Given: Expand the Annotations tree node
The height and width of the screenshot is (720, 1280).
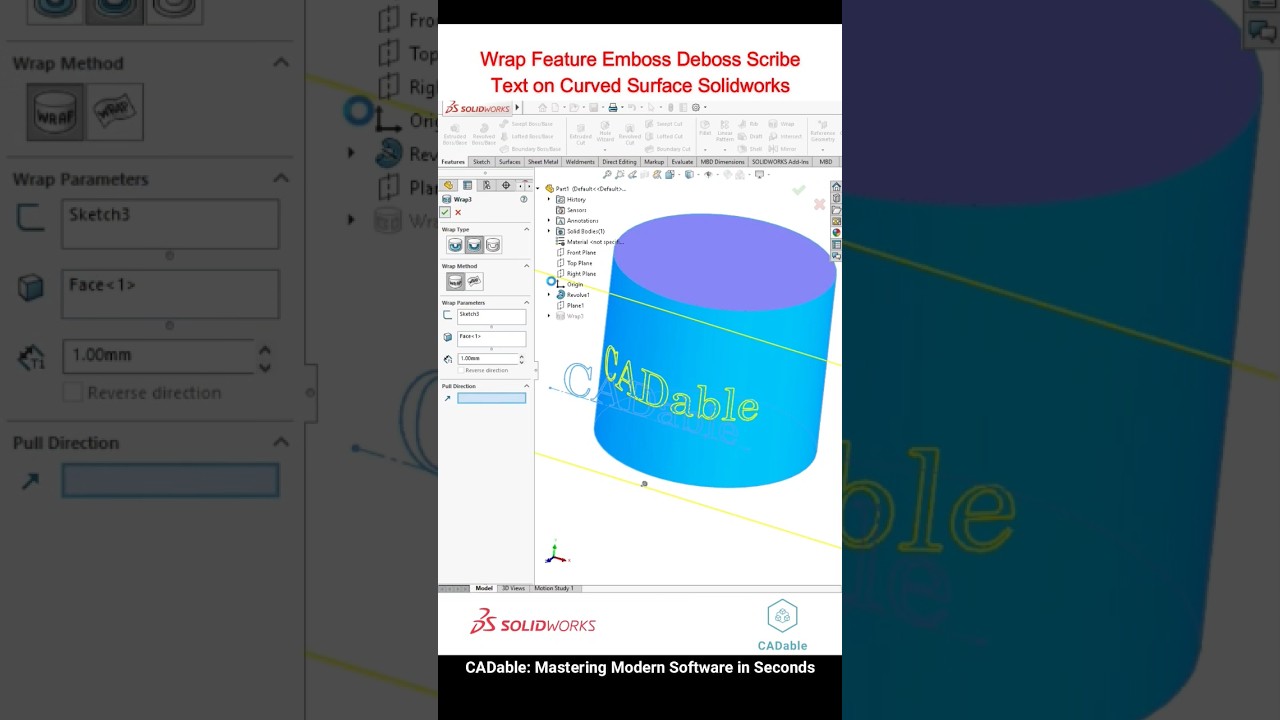Looking at the screenshot, I should coord(549,220).
